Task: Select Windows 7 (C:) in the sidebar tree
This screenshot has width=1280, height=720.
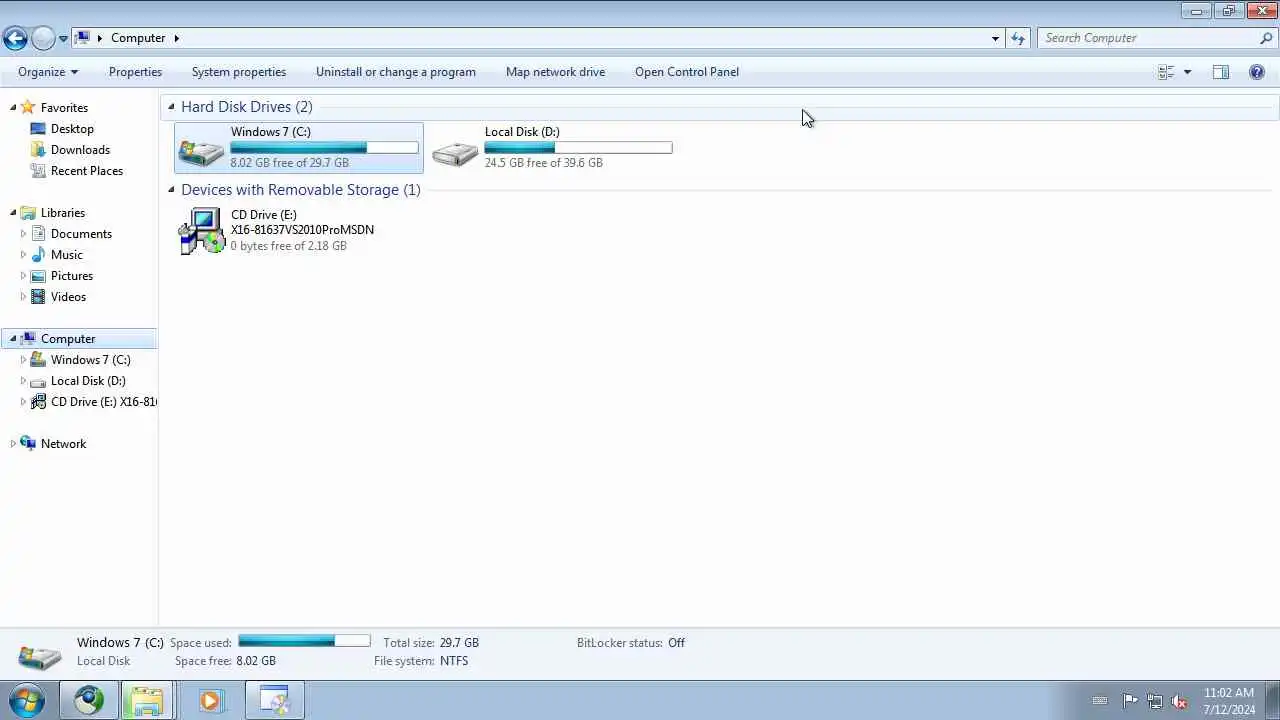Action: (90, 360)
